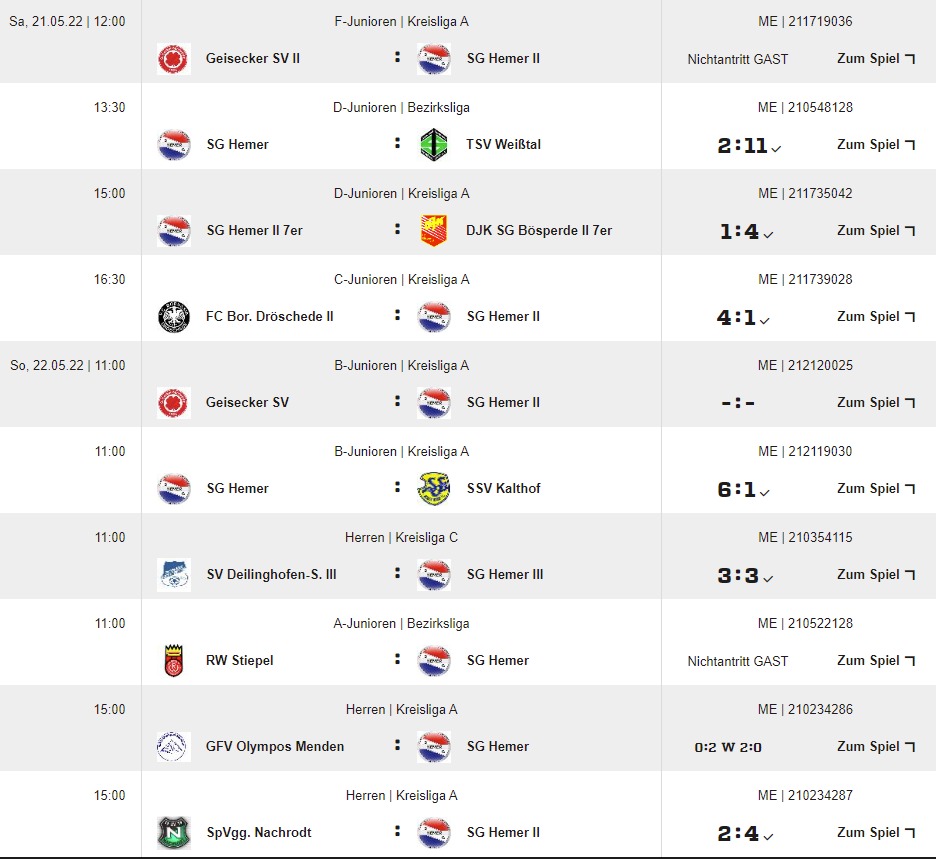Open Zum Spiel for RW Stiepel match
936x859 pixels.
pyautogui.click(x=876, y=661)
